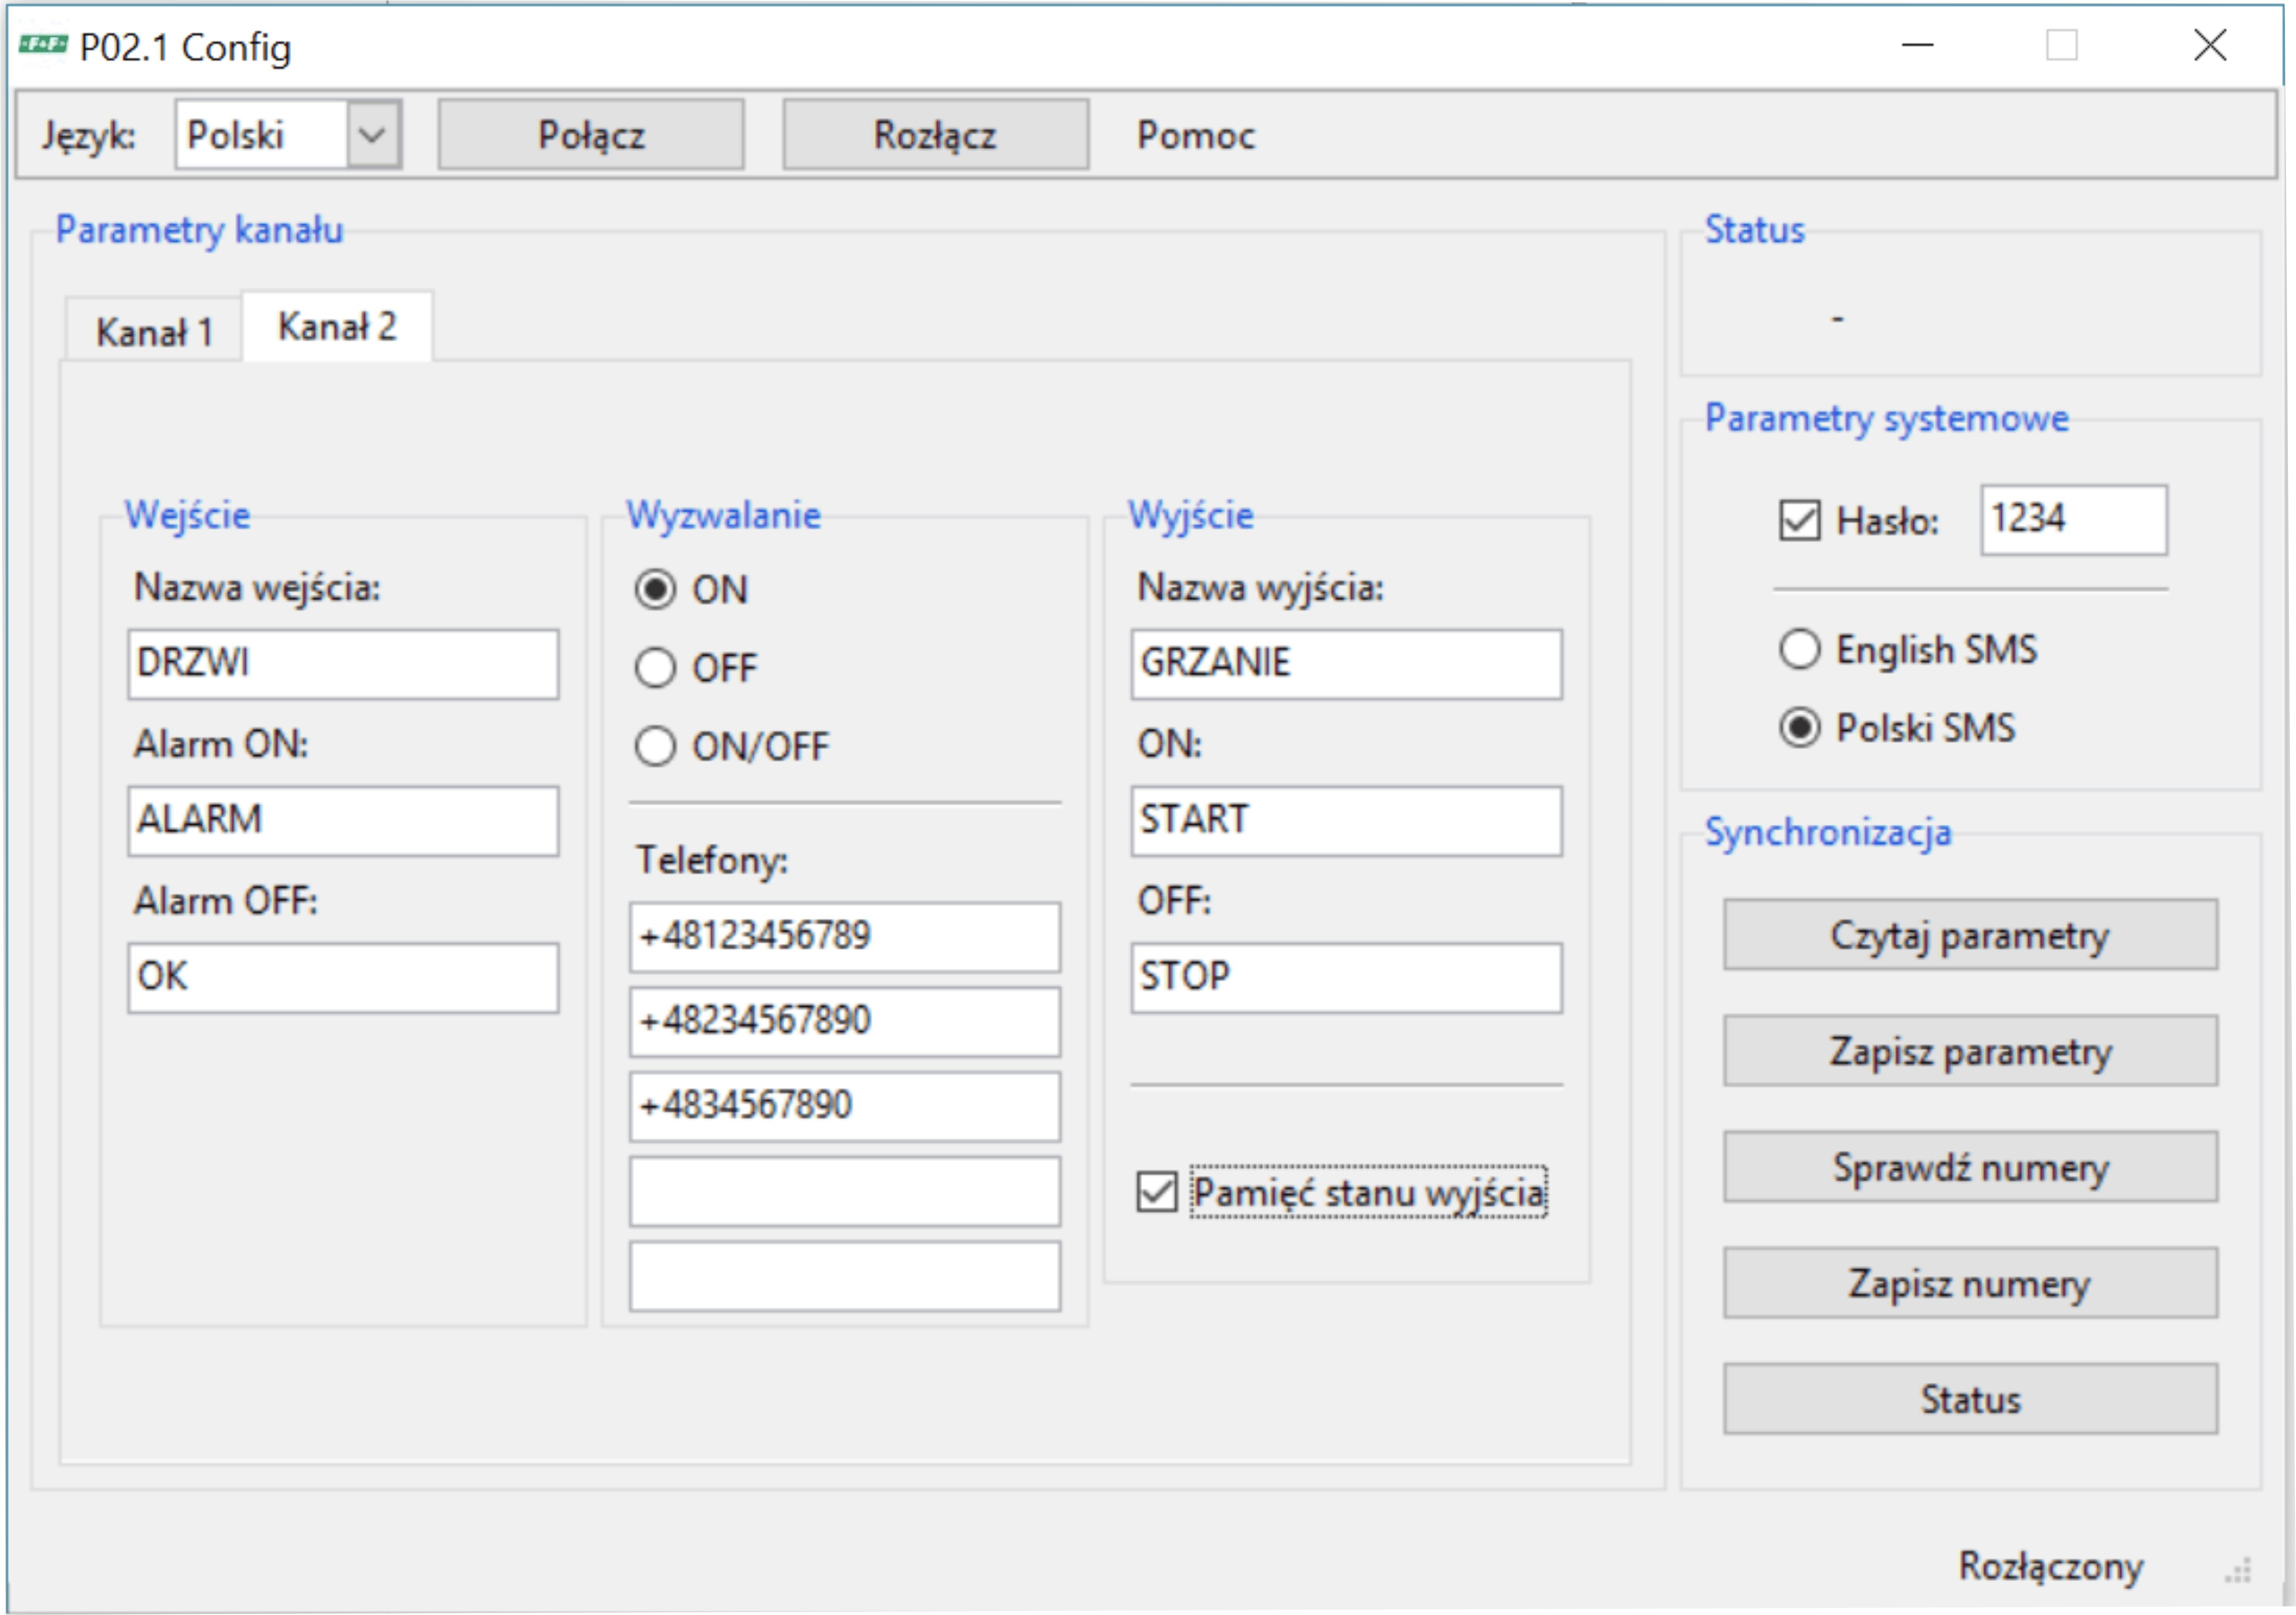Click the fourth empty phone number field

point(844,1192)
